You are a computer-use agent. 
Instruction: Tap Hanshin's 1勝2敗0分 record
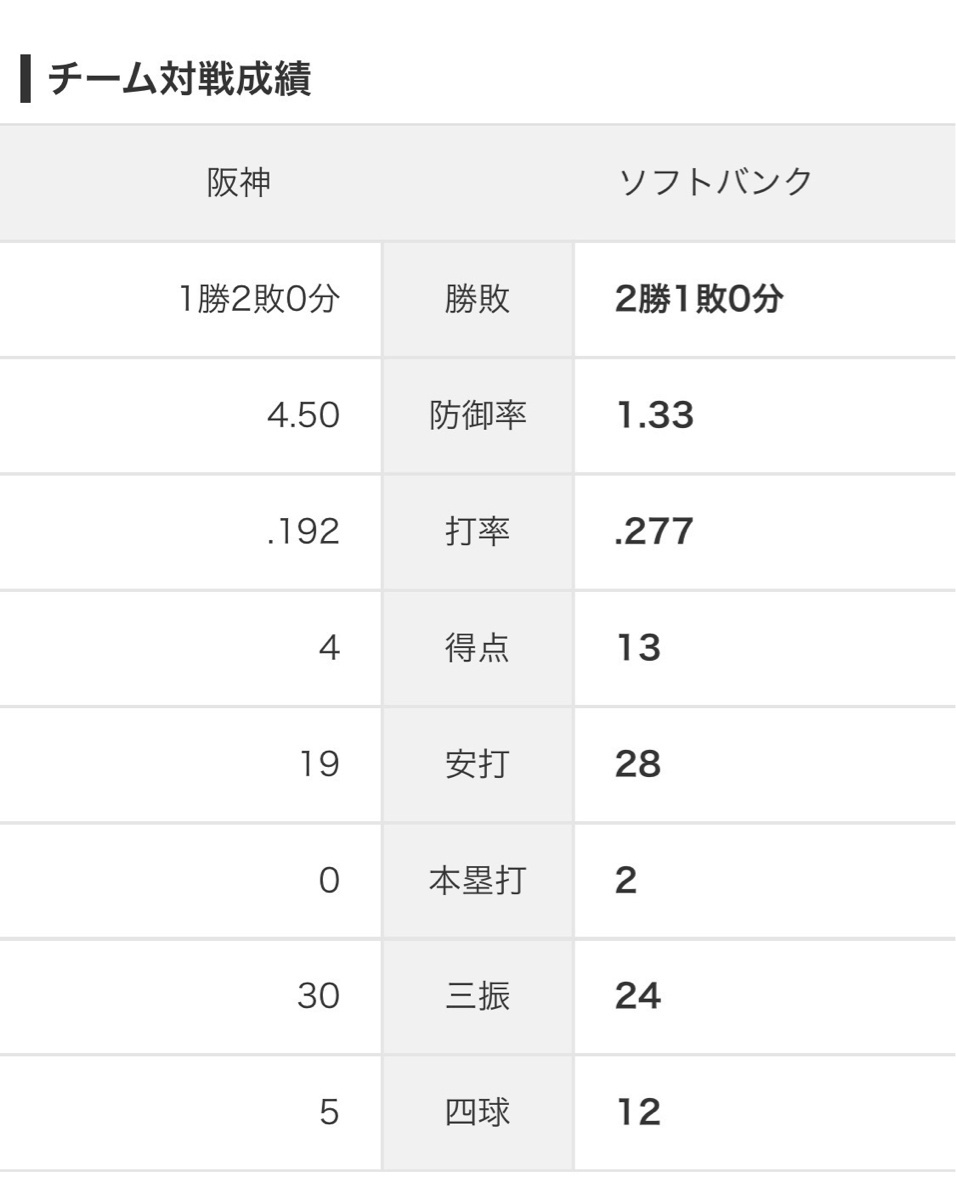260,299
